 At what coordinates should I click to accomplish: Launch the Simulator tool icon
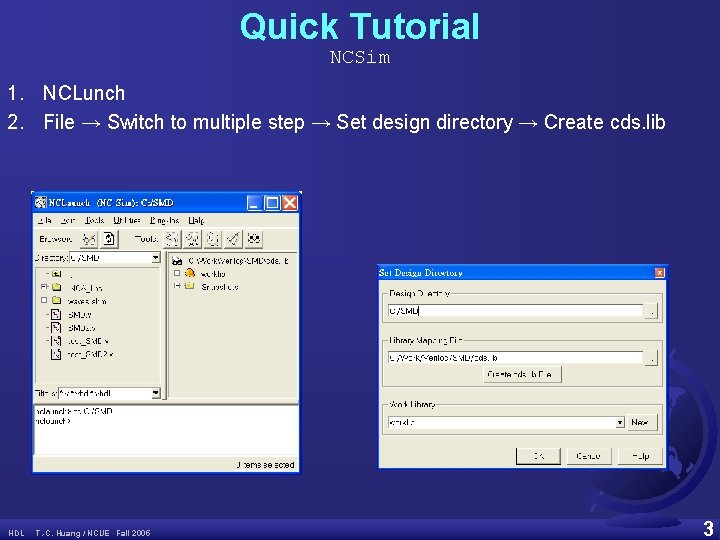[233, 239]
